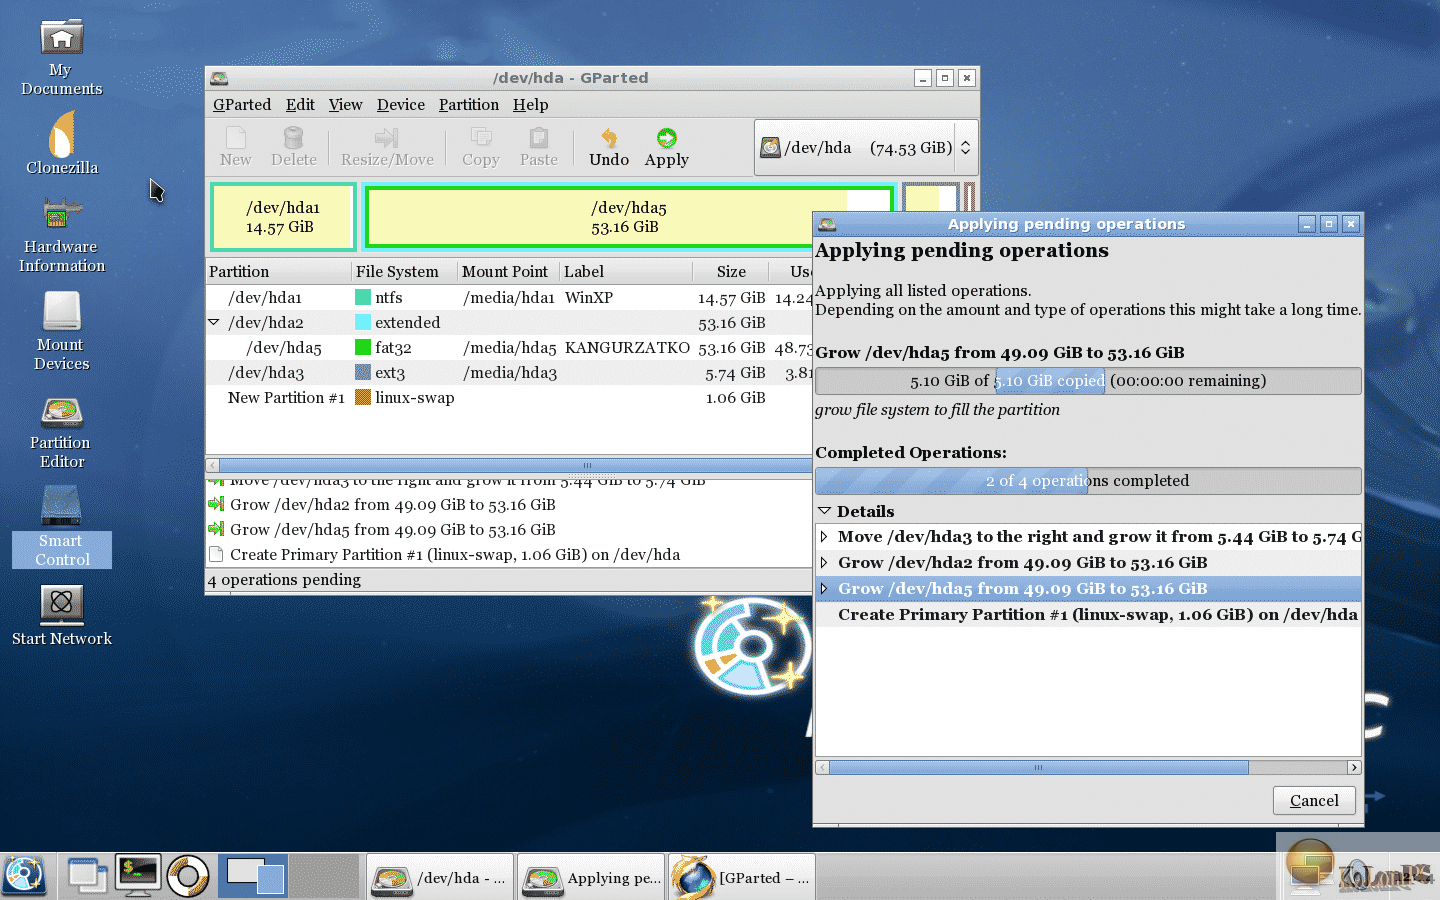Screen dimensions: 1440x900
Task: Click the ntfs color swatch for /dev/hda1
Action: (363, 297)
